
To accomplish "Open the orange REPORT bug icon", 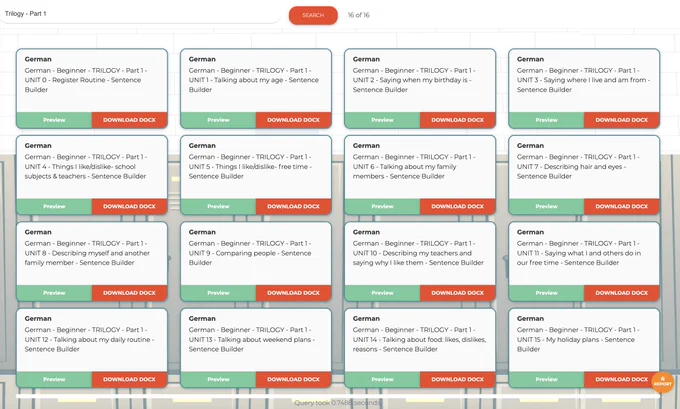I will coord(662,382).
